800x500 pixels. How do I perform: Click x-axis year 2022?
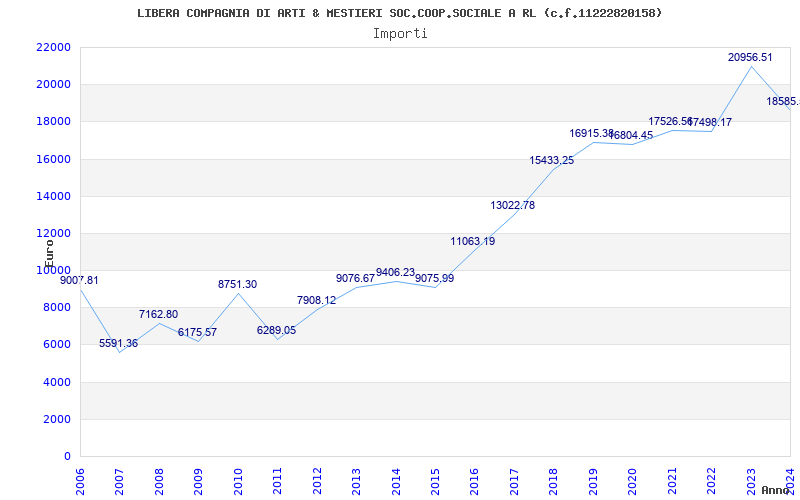coord(711,481)
